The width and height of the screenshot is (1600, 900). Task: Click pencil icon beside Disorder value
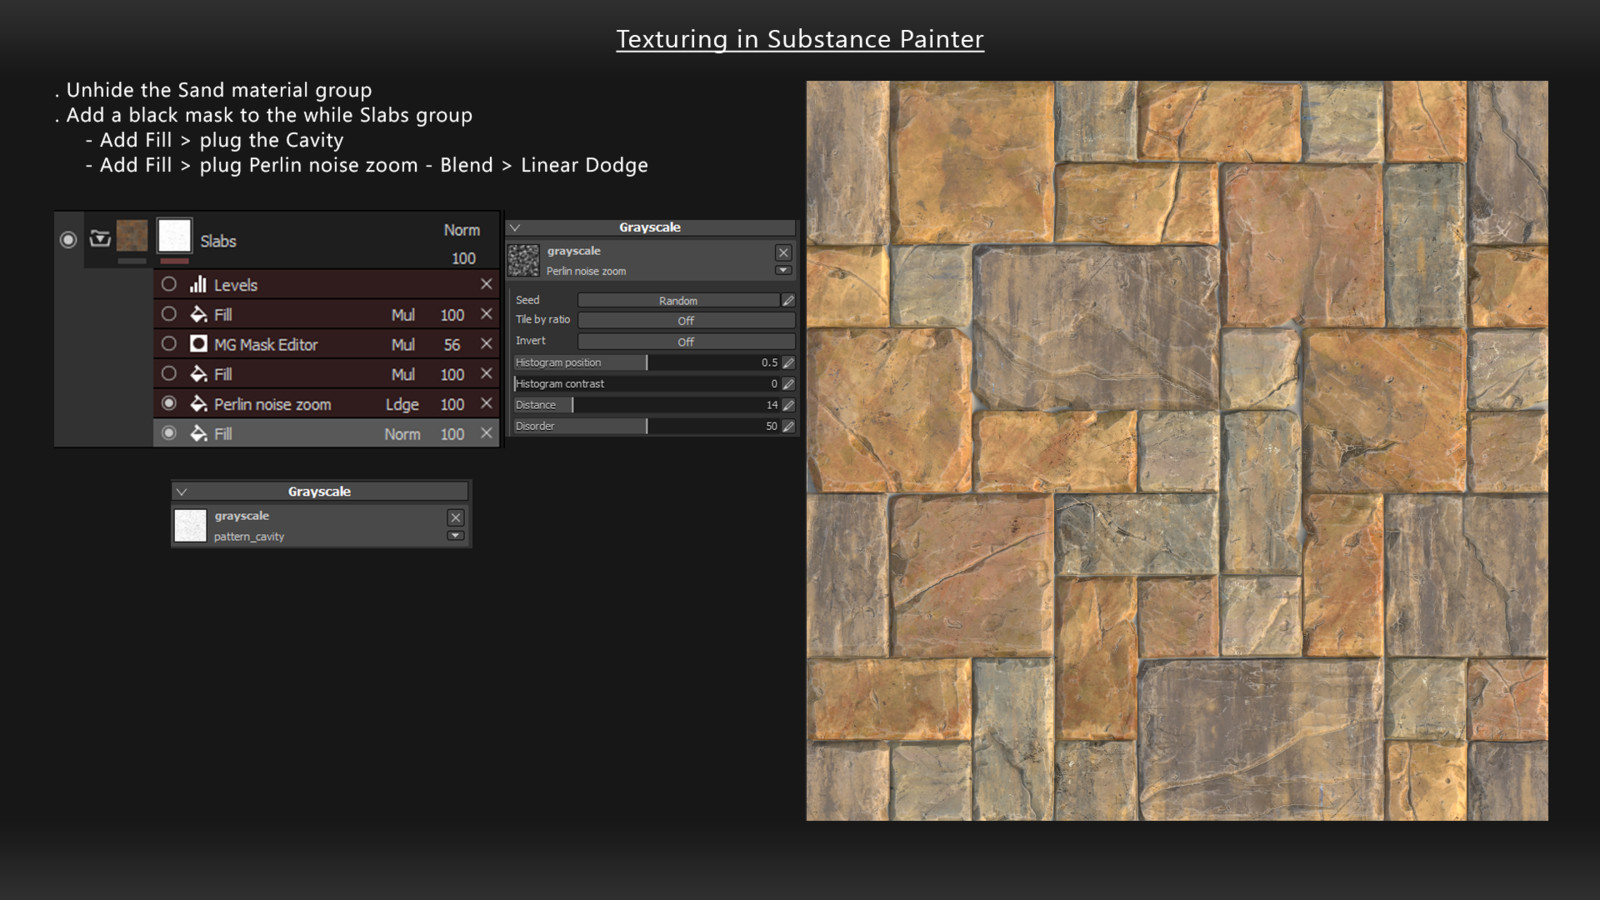788,426
